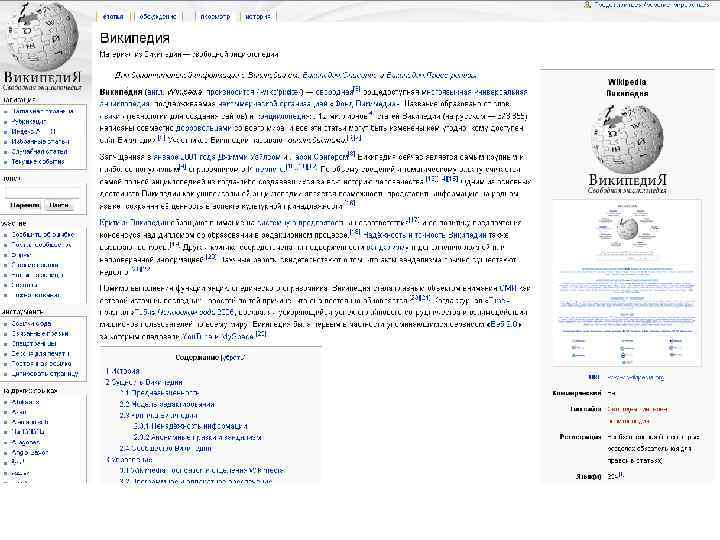Focus the sidebar search input field
Viewport: 720px width, 540px height.
click(42, 192)
